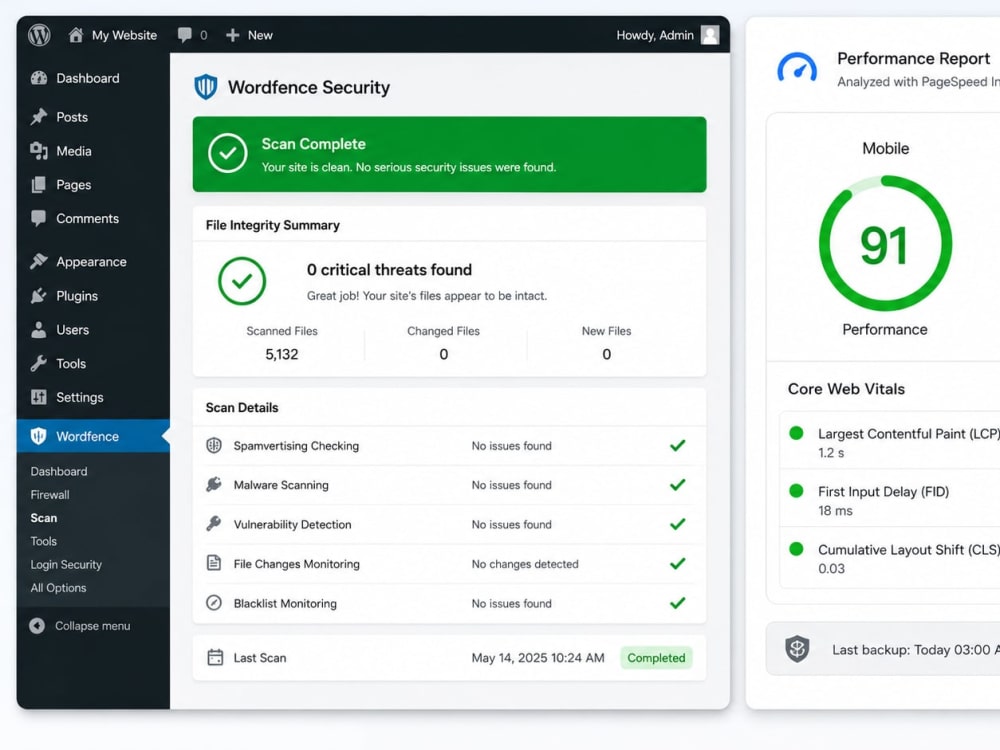The image size is (1000, 750).
Task: Open the Appearance menu
Action: pyautogui.click(x=93, y=261)
